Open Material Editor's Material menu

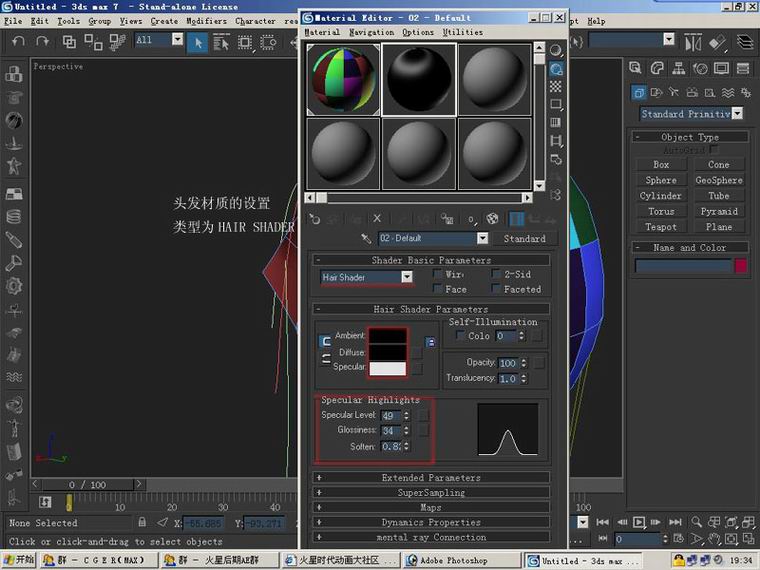(x=322, y=32)
